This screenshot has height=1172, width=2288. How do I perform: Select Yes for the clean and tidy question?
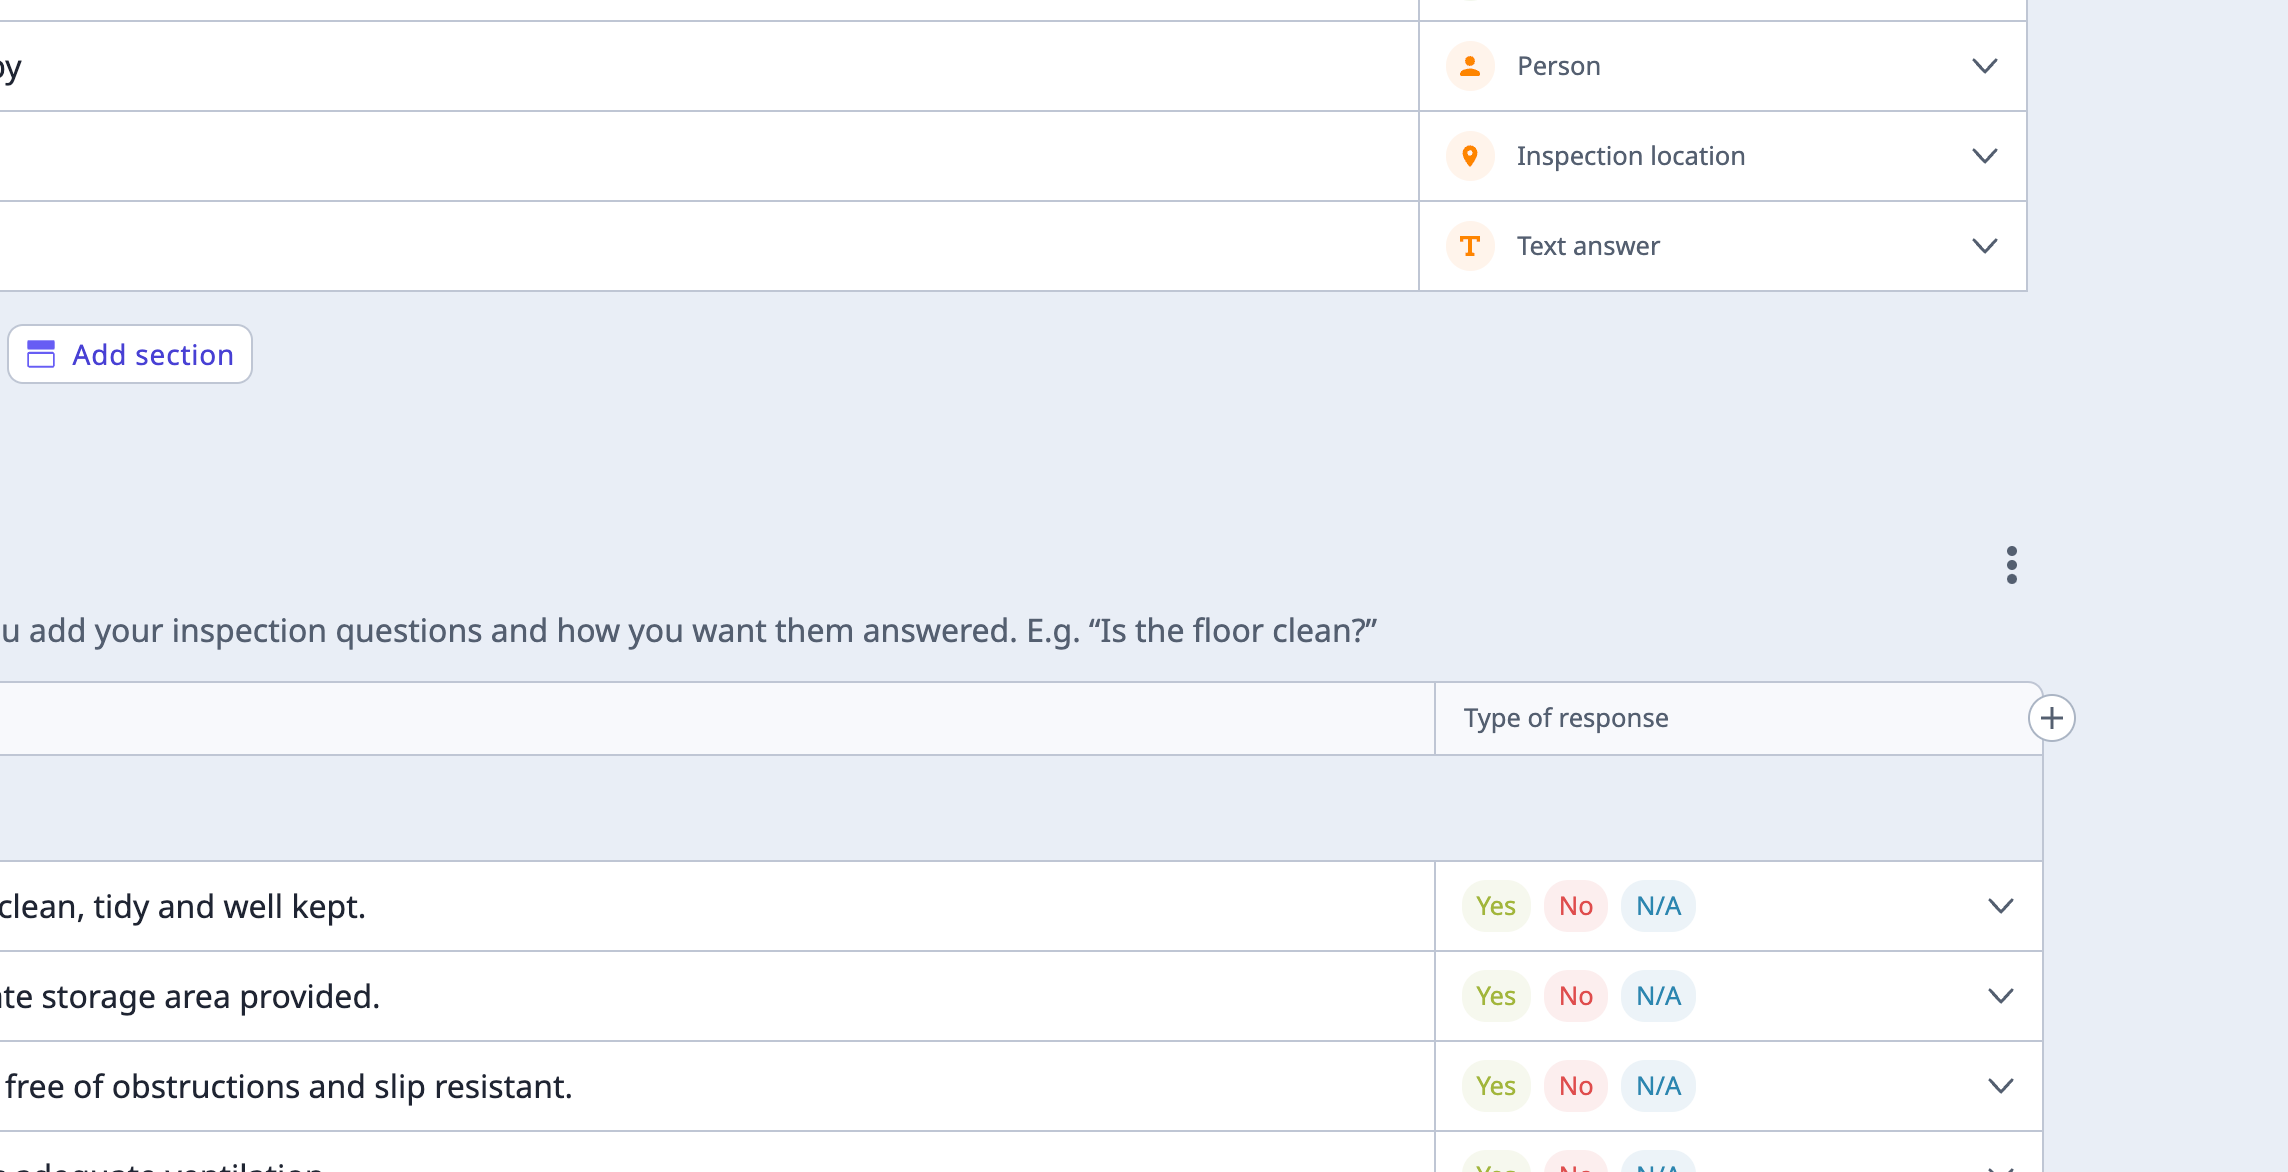1496,906
